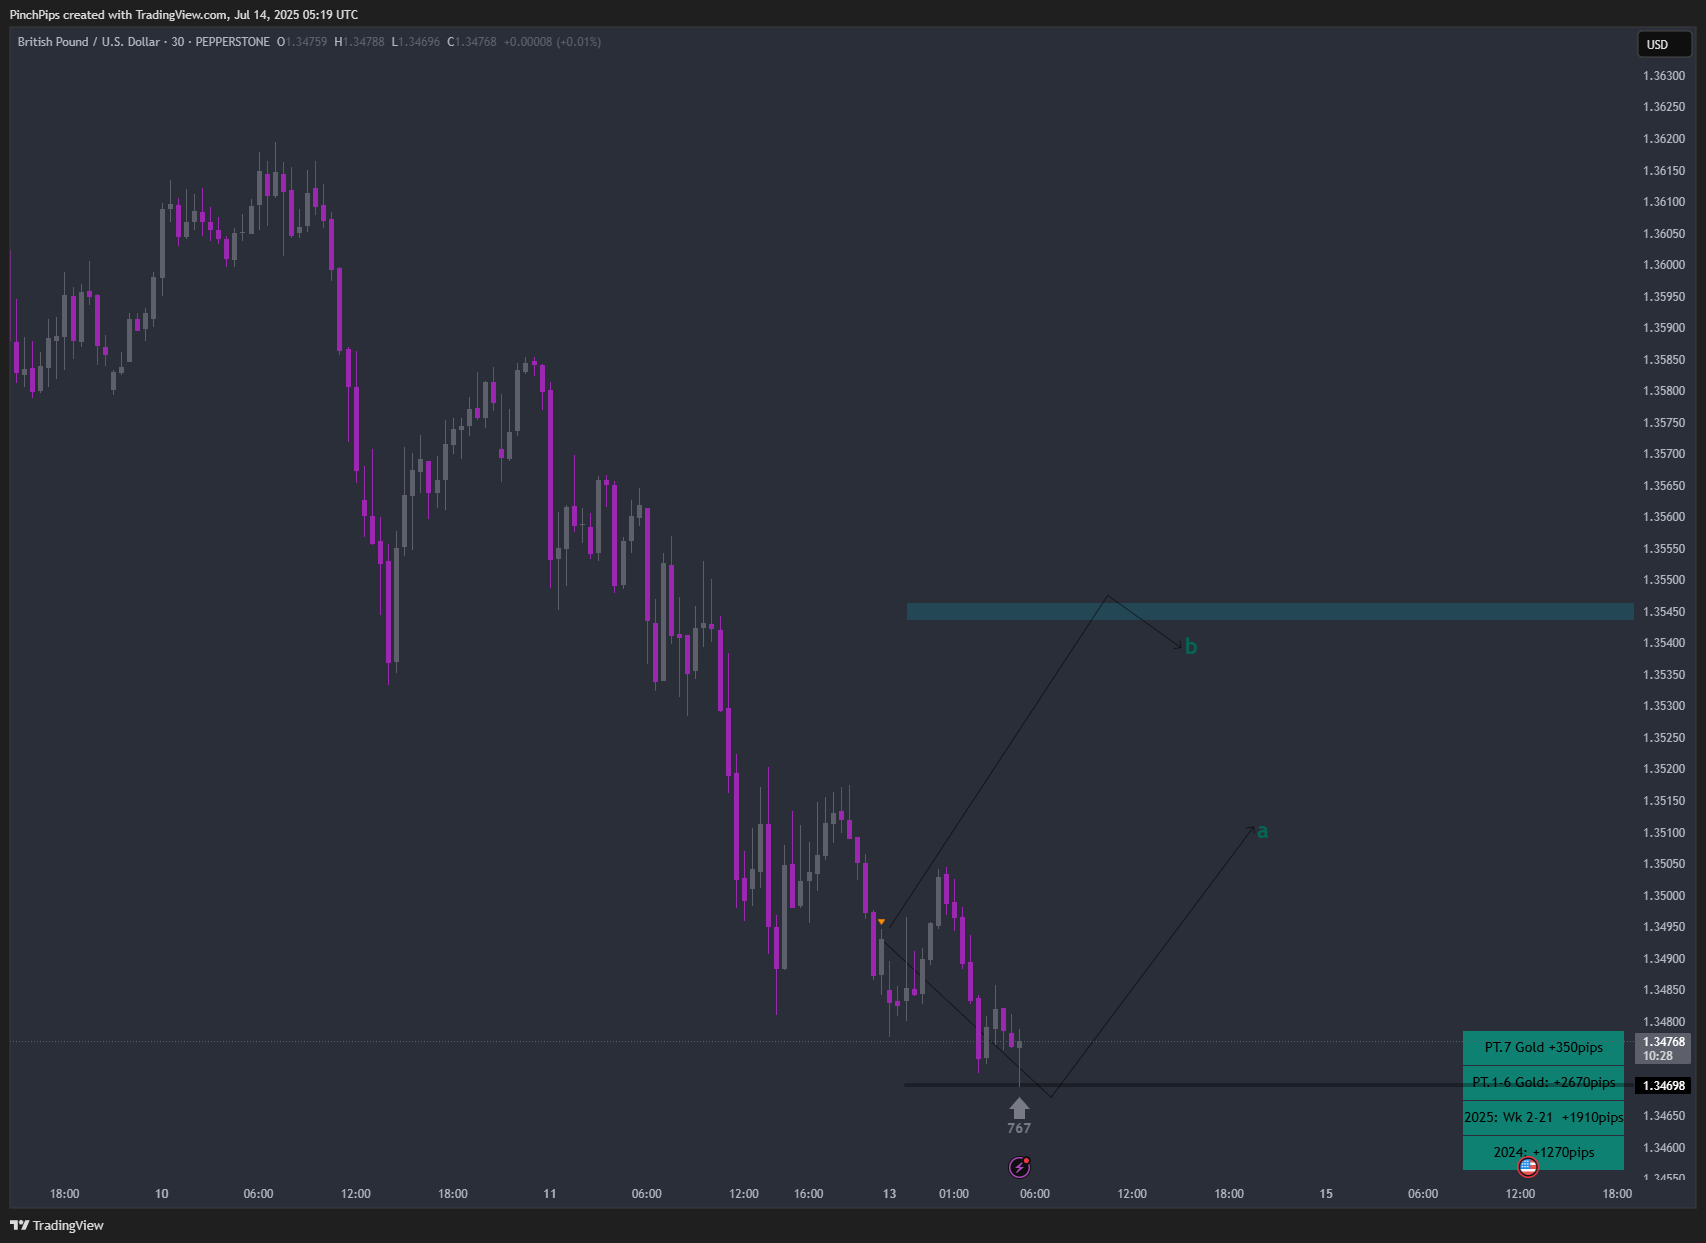
Task: Select the teal resistance zone rectangle
Action: click(x=1270, y=611)
